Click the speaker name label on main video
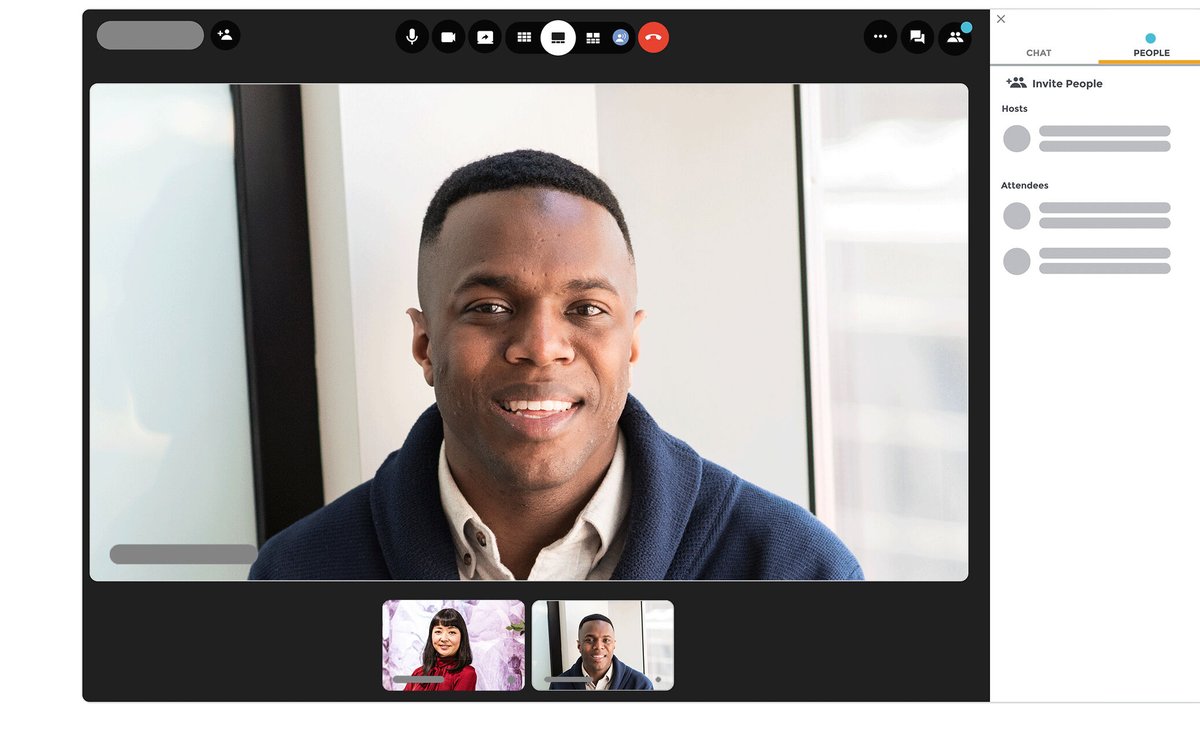 (x=183, y=554)
